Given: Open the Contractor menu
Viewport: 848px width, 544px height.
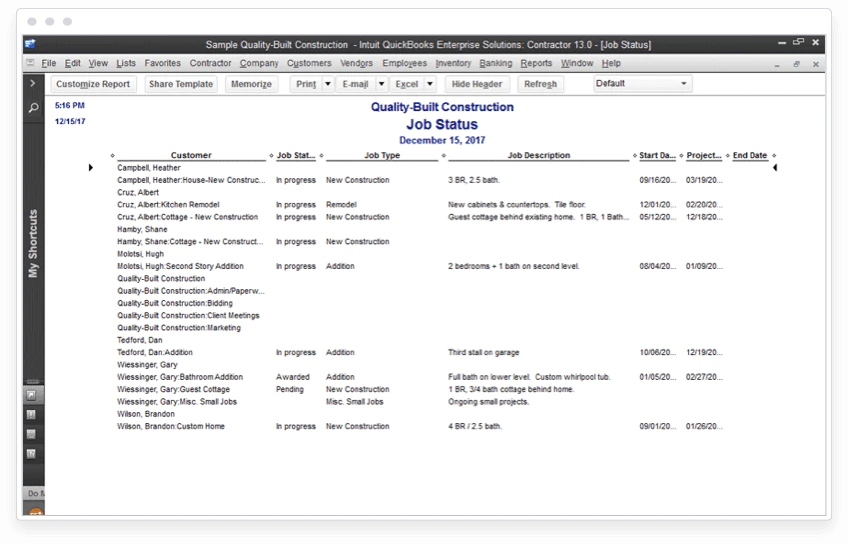Looking at the screenshot, I should [x=210, y=63].
